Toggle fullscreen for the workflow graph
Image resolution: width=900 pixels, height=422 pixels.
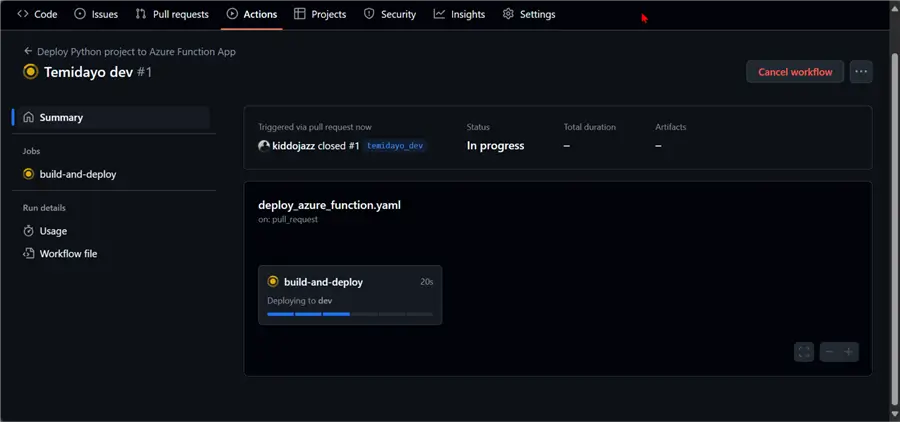point(804,352)
